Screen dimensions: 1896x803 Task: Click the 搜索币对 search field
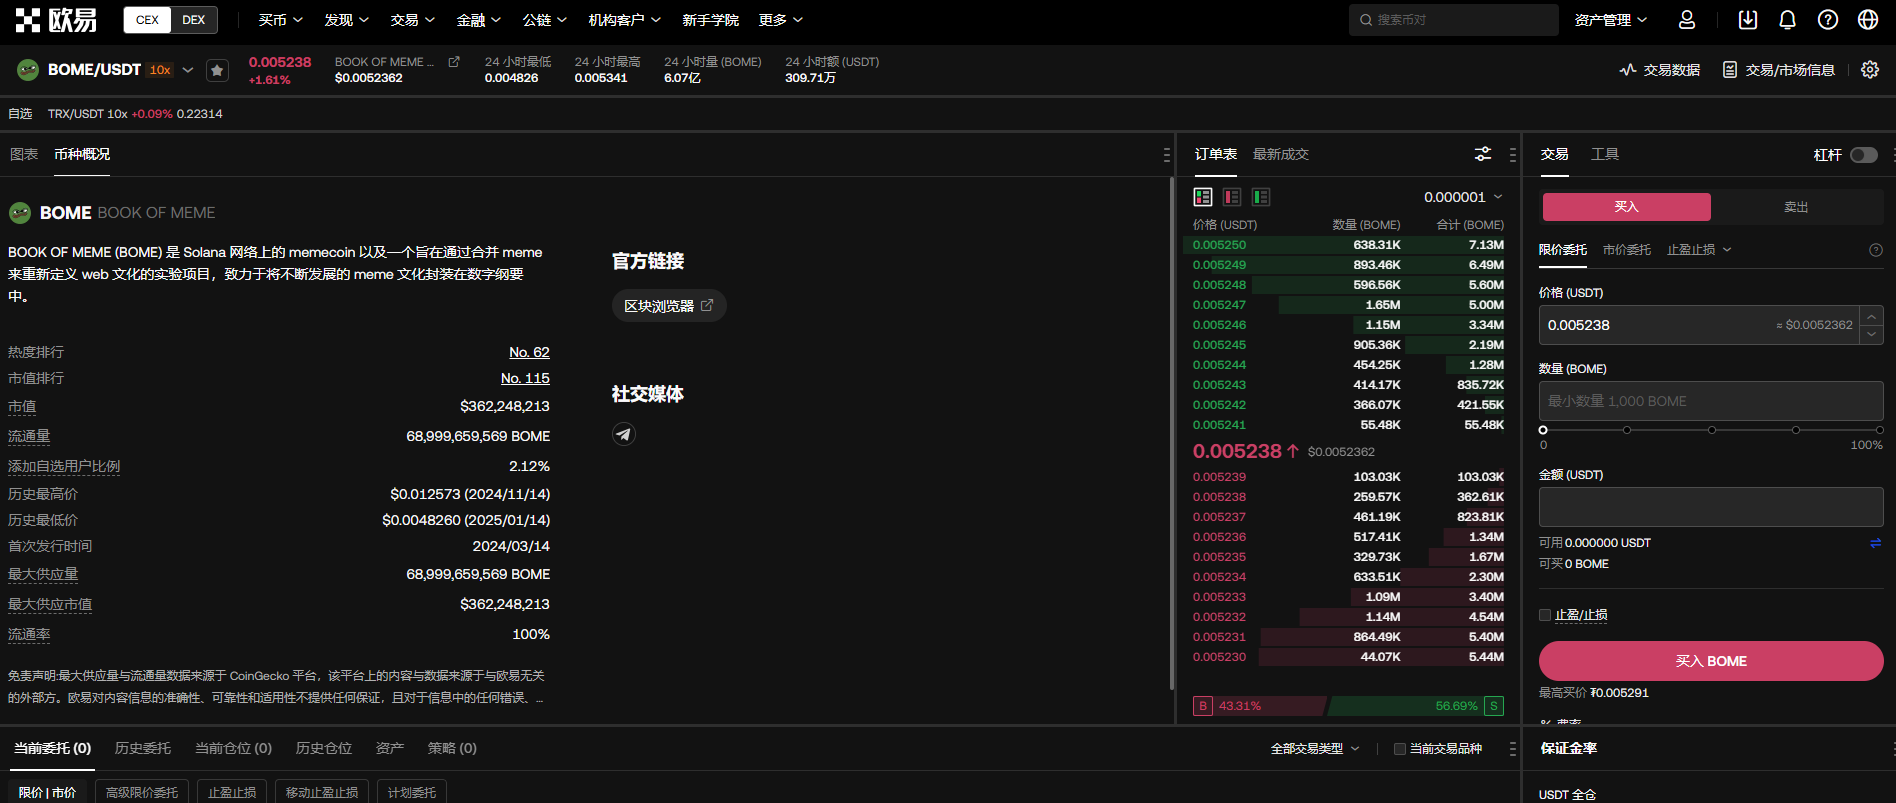pyautogui.click(x=1453, y=20)
